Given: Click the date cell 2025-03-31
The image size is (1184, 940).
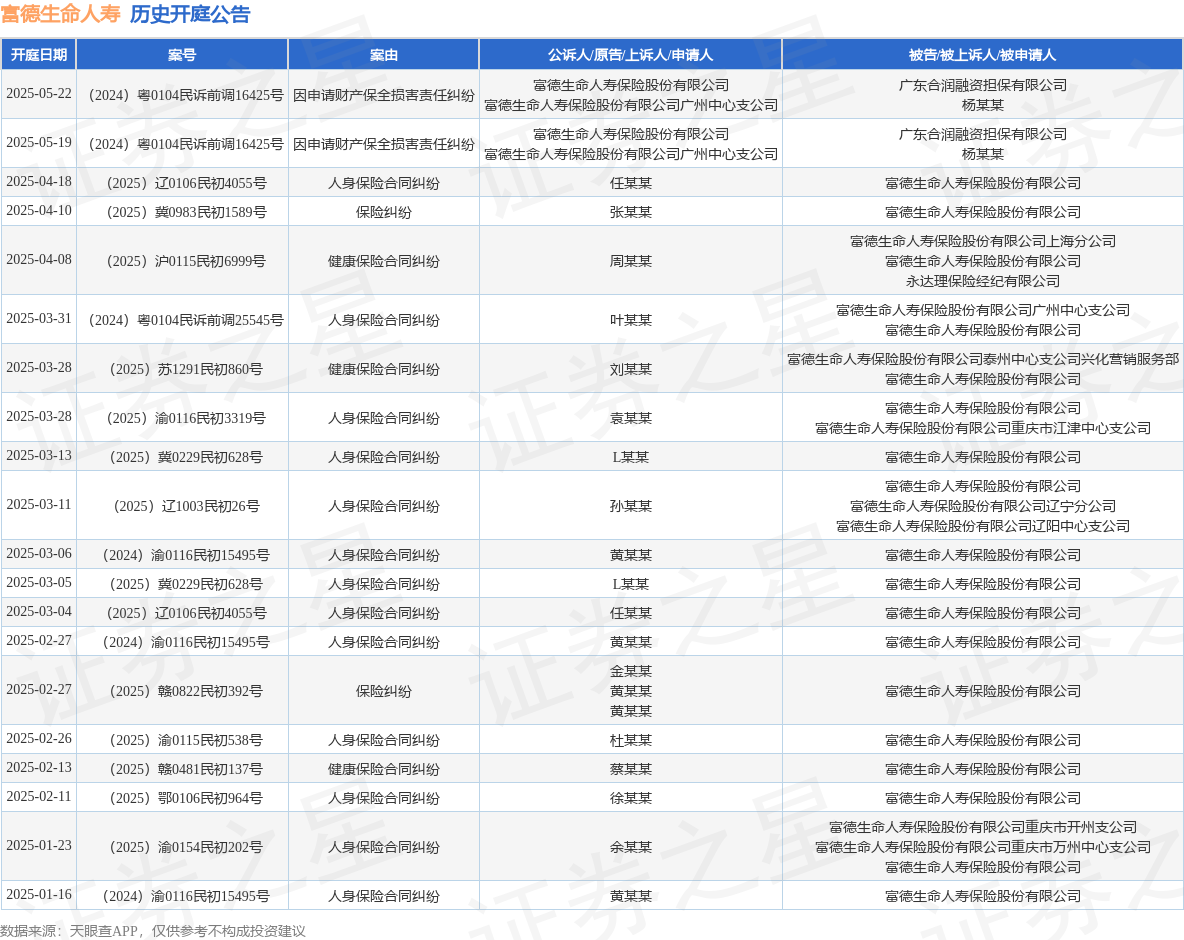Looking at the screenshot, I should (x=39, y=319).
